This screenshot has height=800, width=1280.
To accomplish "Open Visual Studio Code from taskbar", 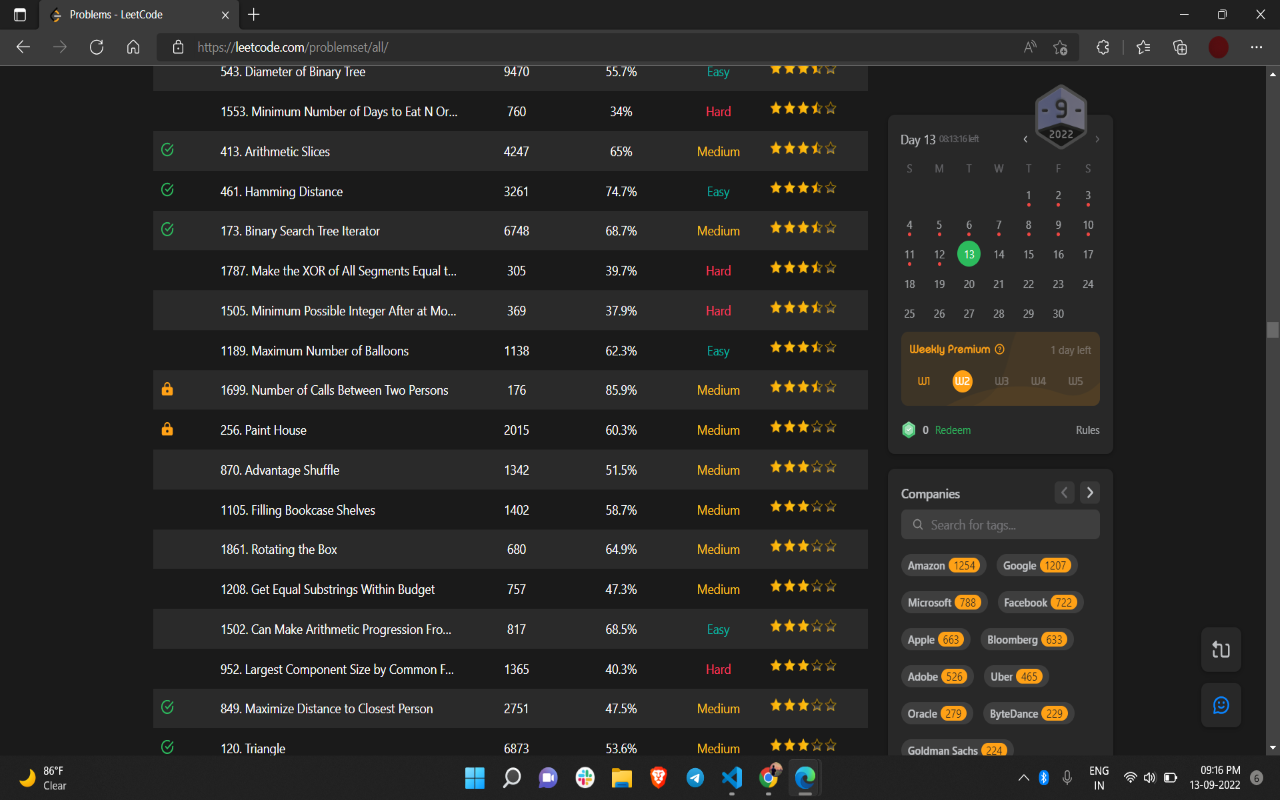I will click(x=731, y=777).
